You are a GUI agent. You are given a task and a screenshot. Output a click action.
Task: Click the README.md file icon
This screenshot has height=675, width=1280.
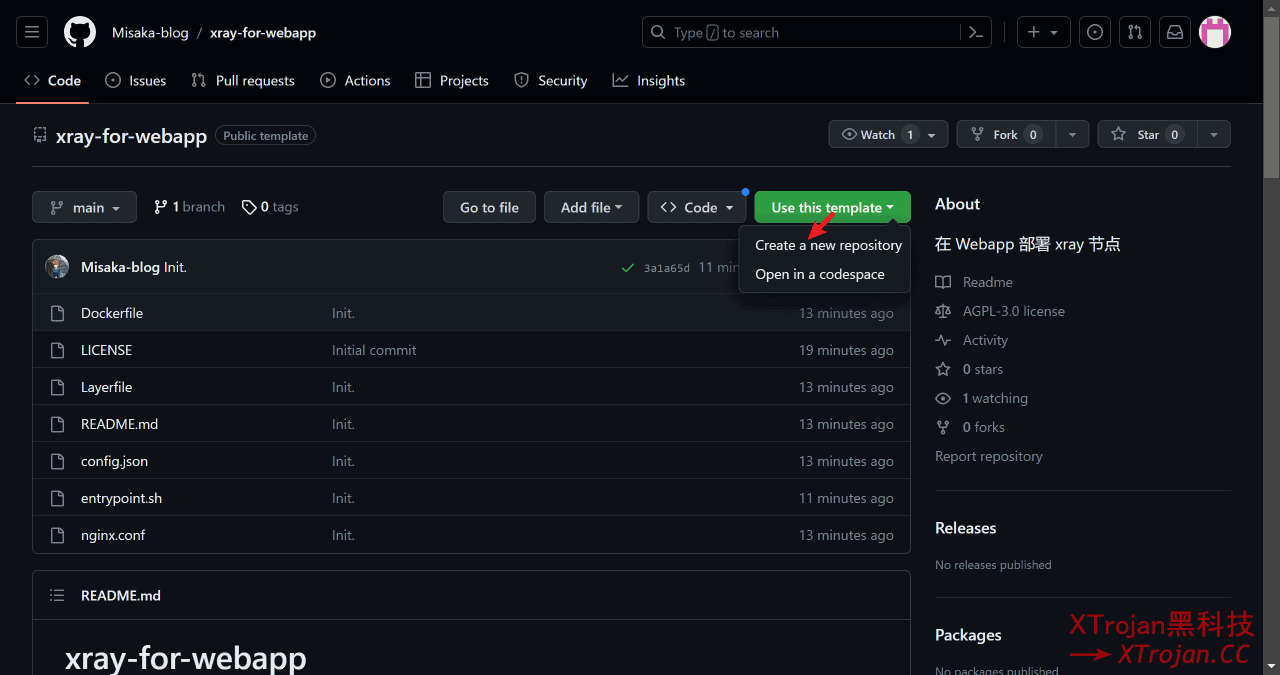[57, 424]
